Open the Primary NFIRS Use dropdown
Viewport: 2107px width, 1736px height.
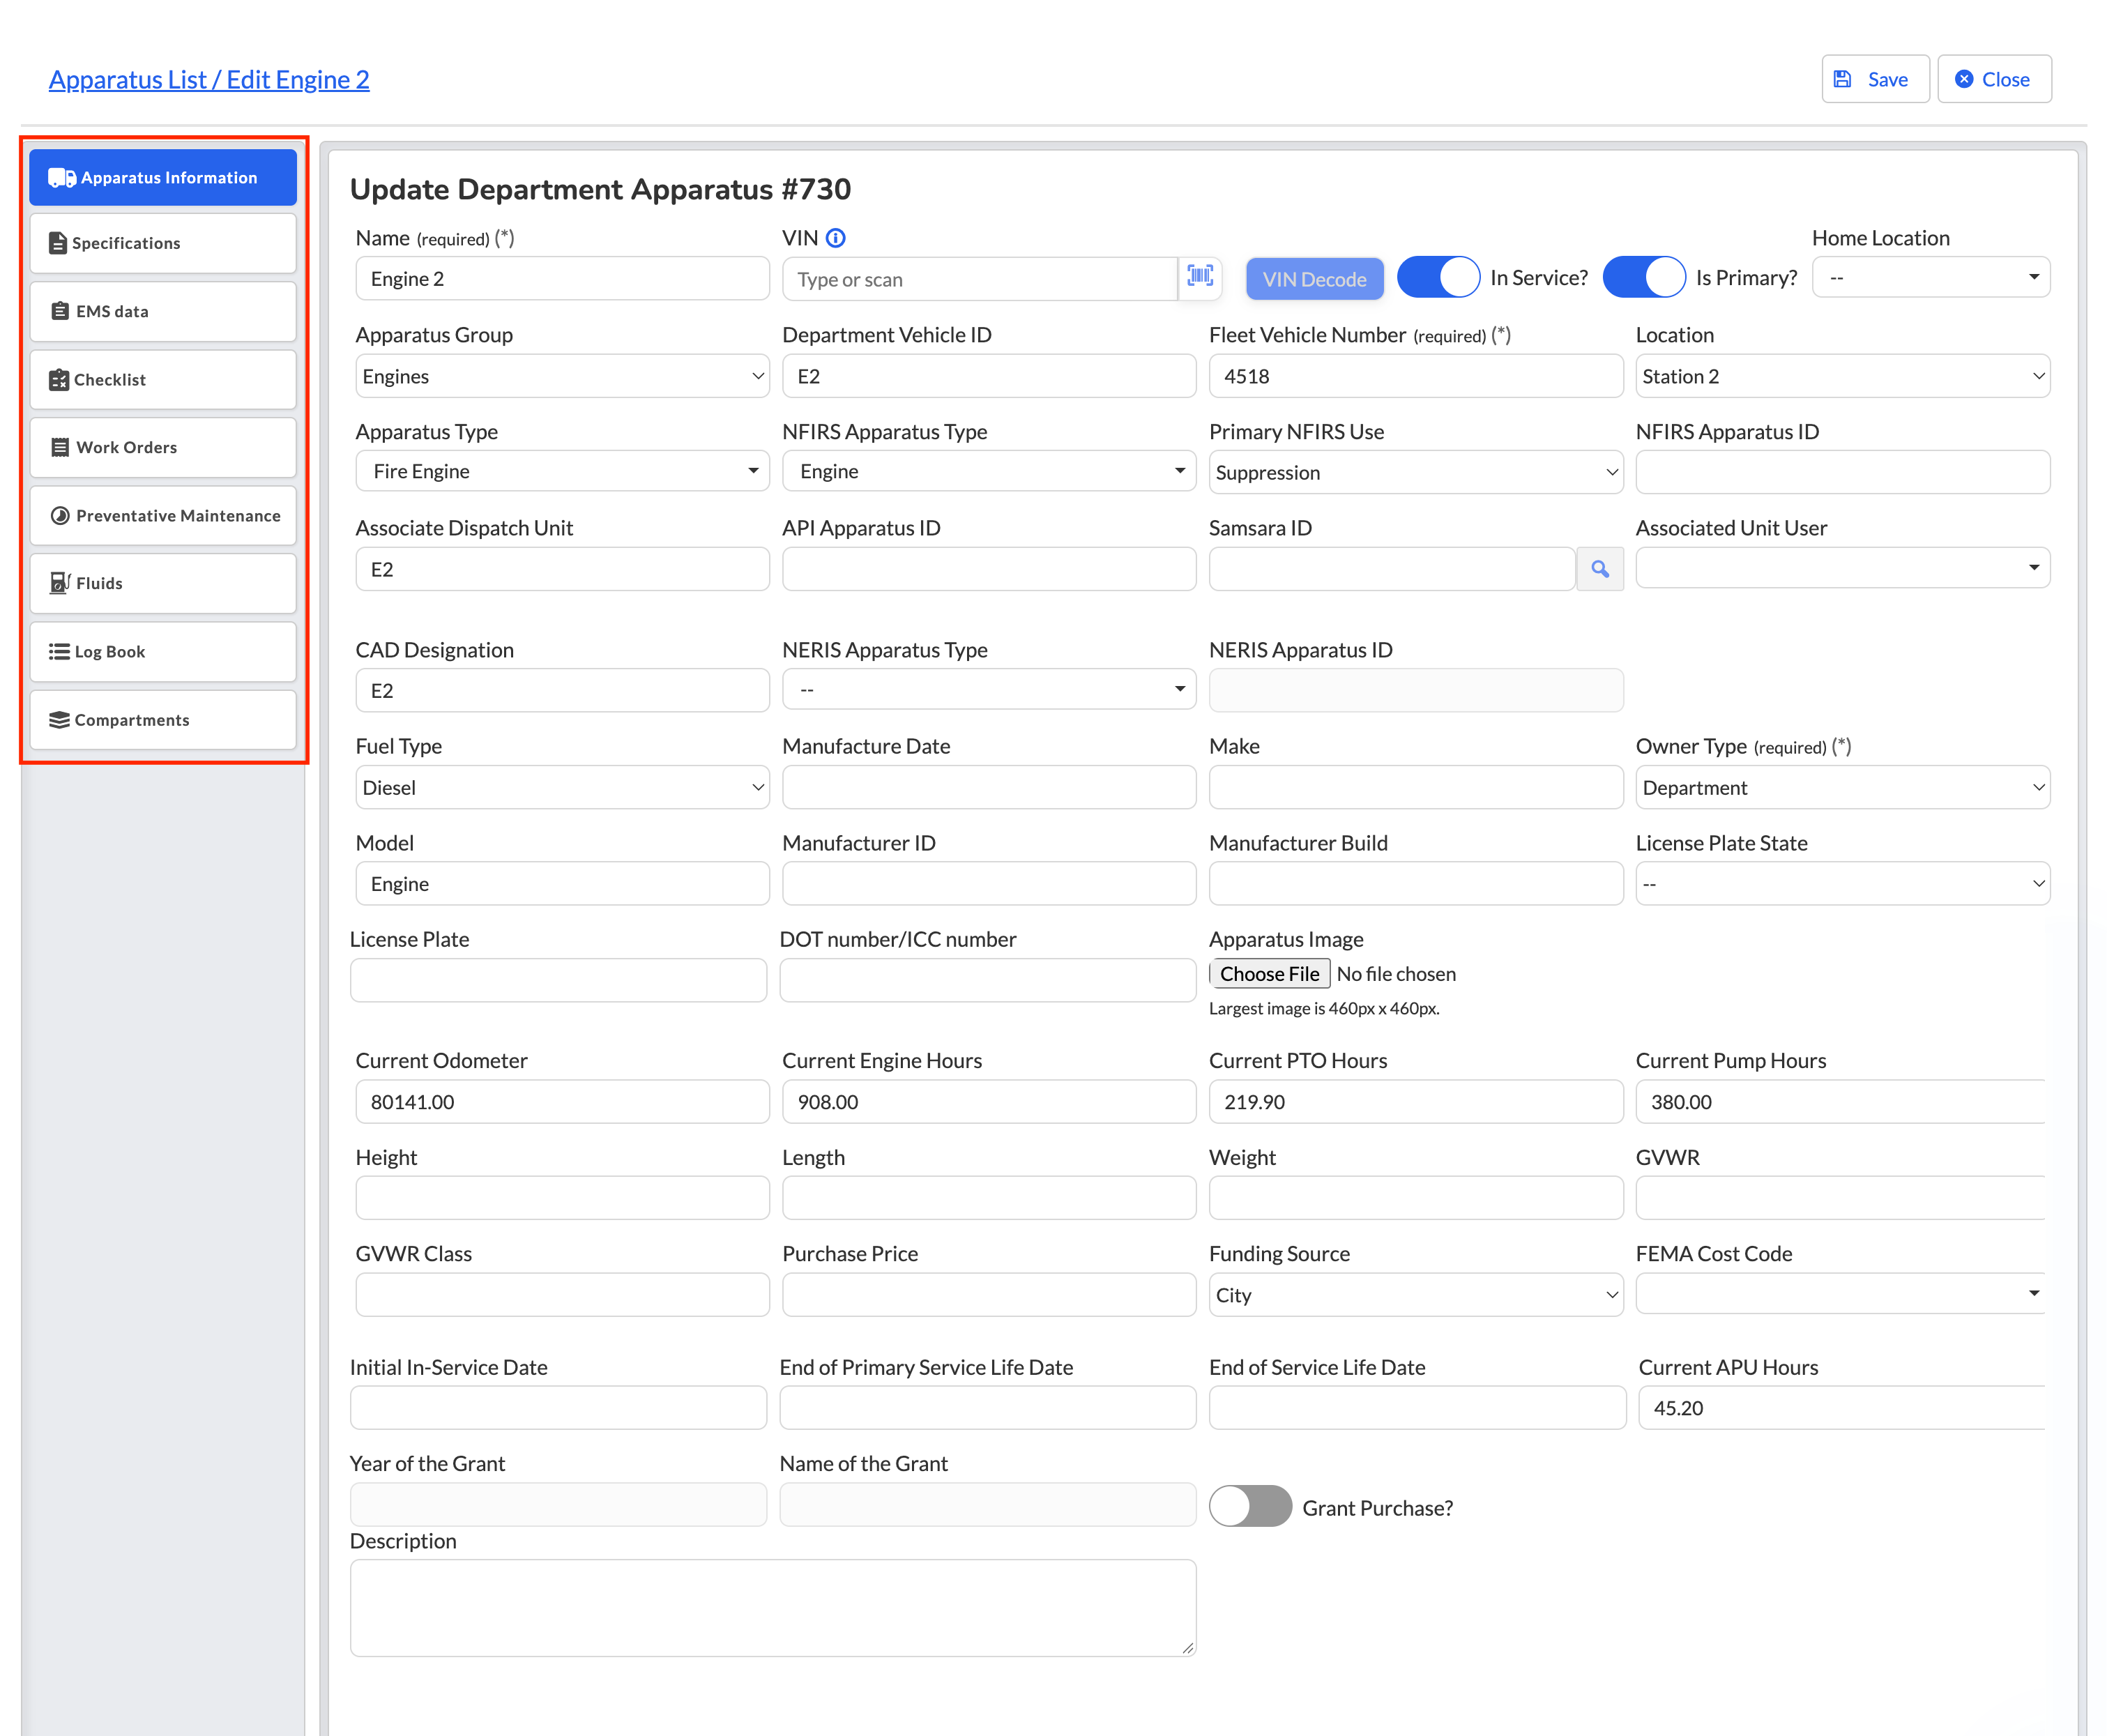tap(1416, 472)
